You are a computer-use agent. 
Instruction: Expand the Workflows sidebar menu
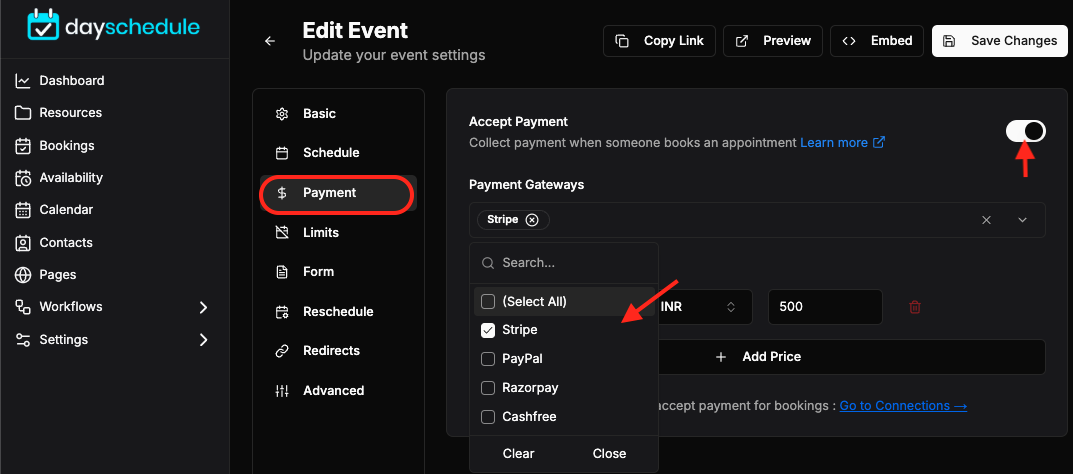[203, 307]
